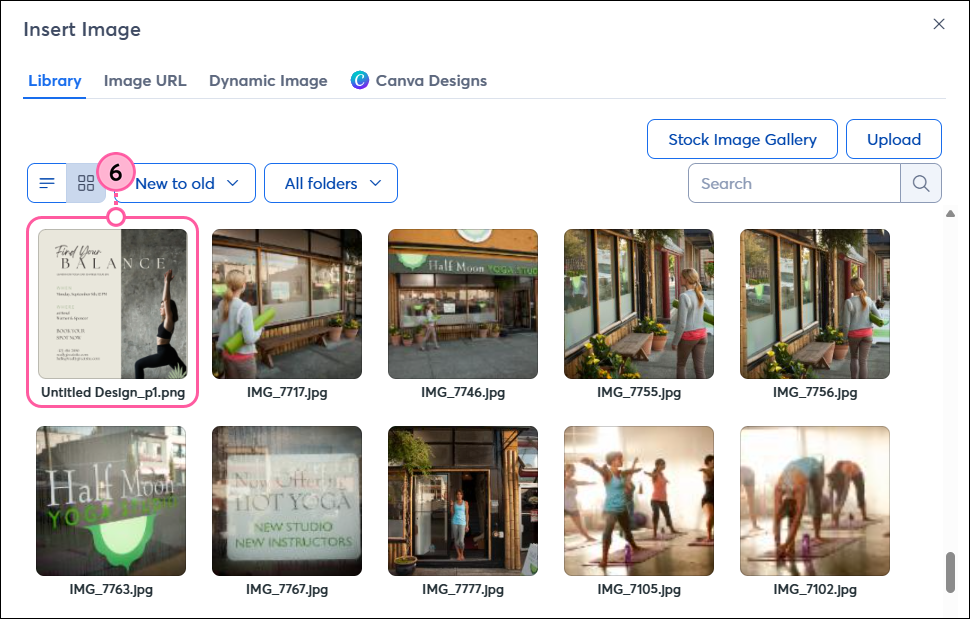Select the IMG_7105.jpg yoga class photo
The height and width of the screenshot is (619, 970).
(638, 500)
